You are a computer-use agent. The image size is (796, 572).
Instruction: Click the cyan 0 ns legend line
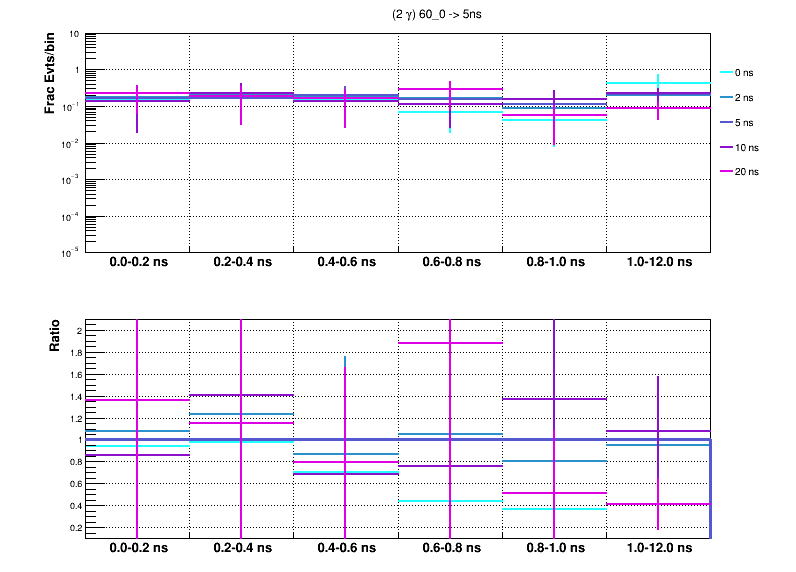727,73
